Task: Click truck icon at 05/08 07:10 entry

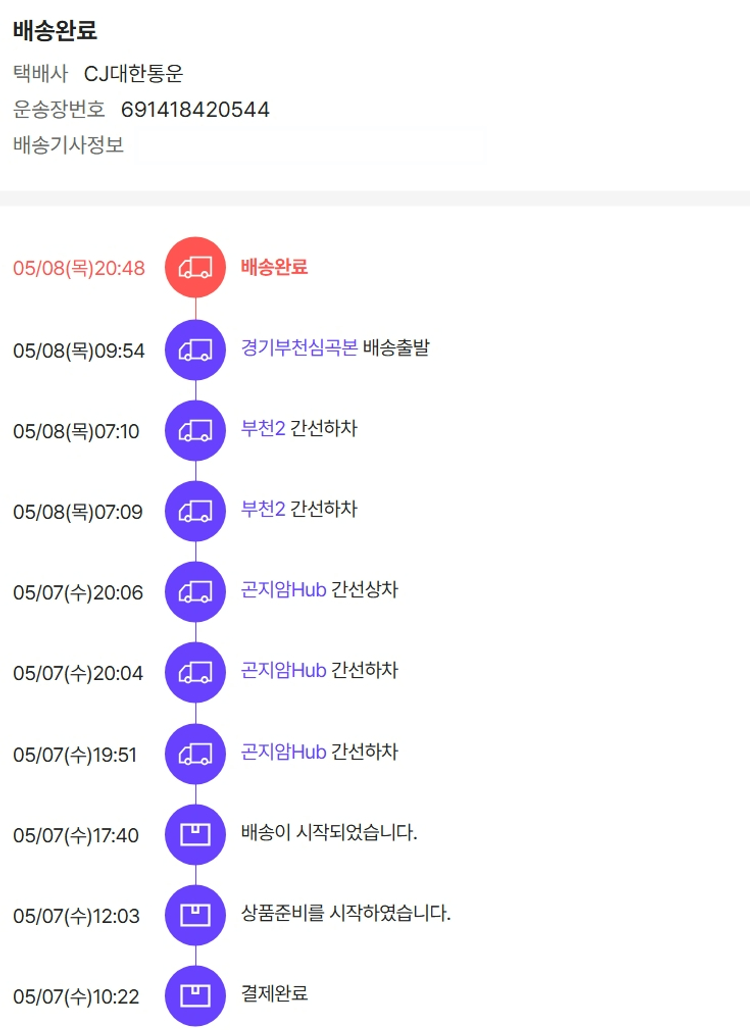Action: (195, 431)
